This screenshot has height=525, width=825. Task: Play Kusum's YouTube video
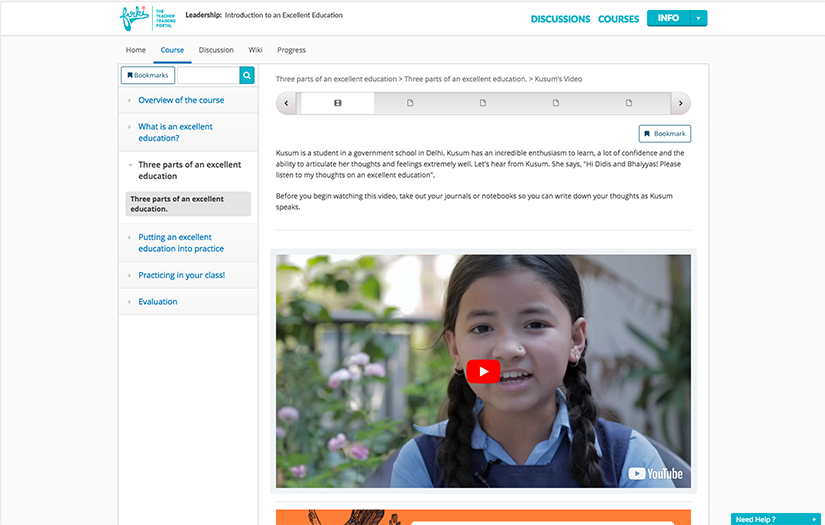tap(483, 371)
